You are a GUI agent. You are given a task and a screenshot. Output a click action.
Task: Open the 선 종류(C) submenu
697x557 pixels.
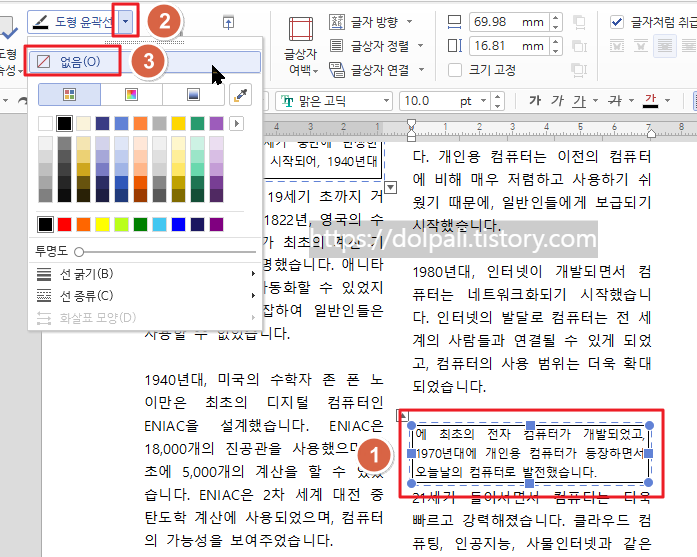(x=144, y=296)
